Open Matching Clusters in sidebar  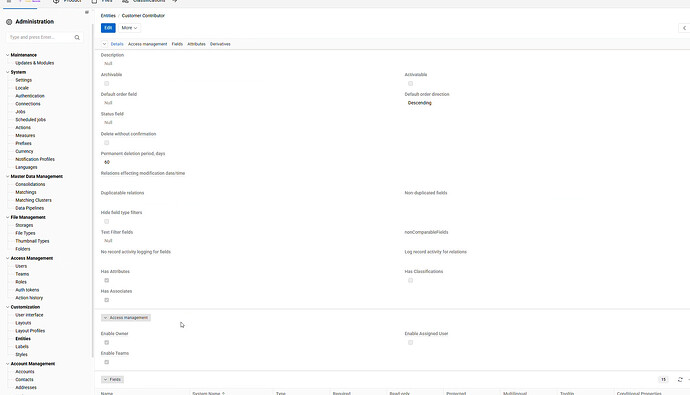tap(33, 200)
